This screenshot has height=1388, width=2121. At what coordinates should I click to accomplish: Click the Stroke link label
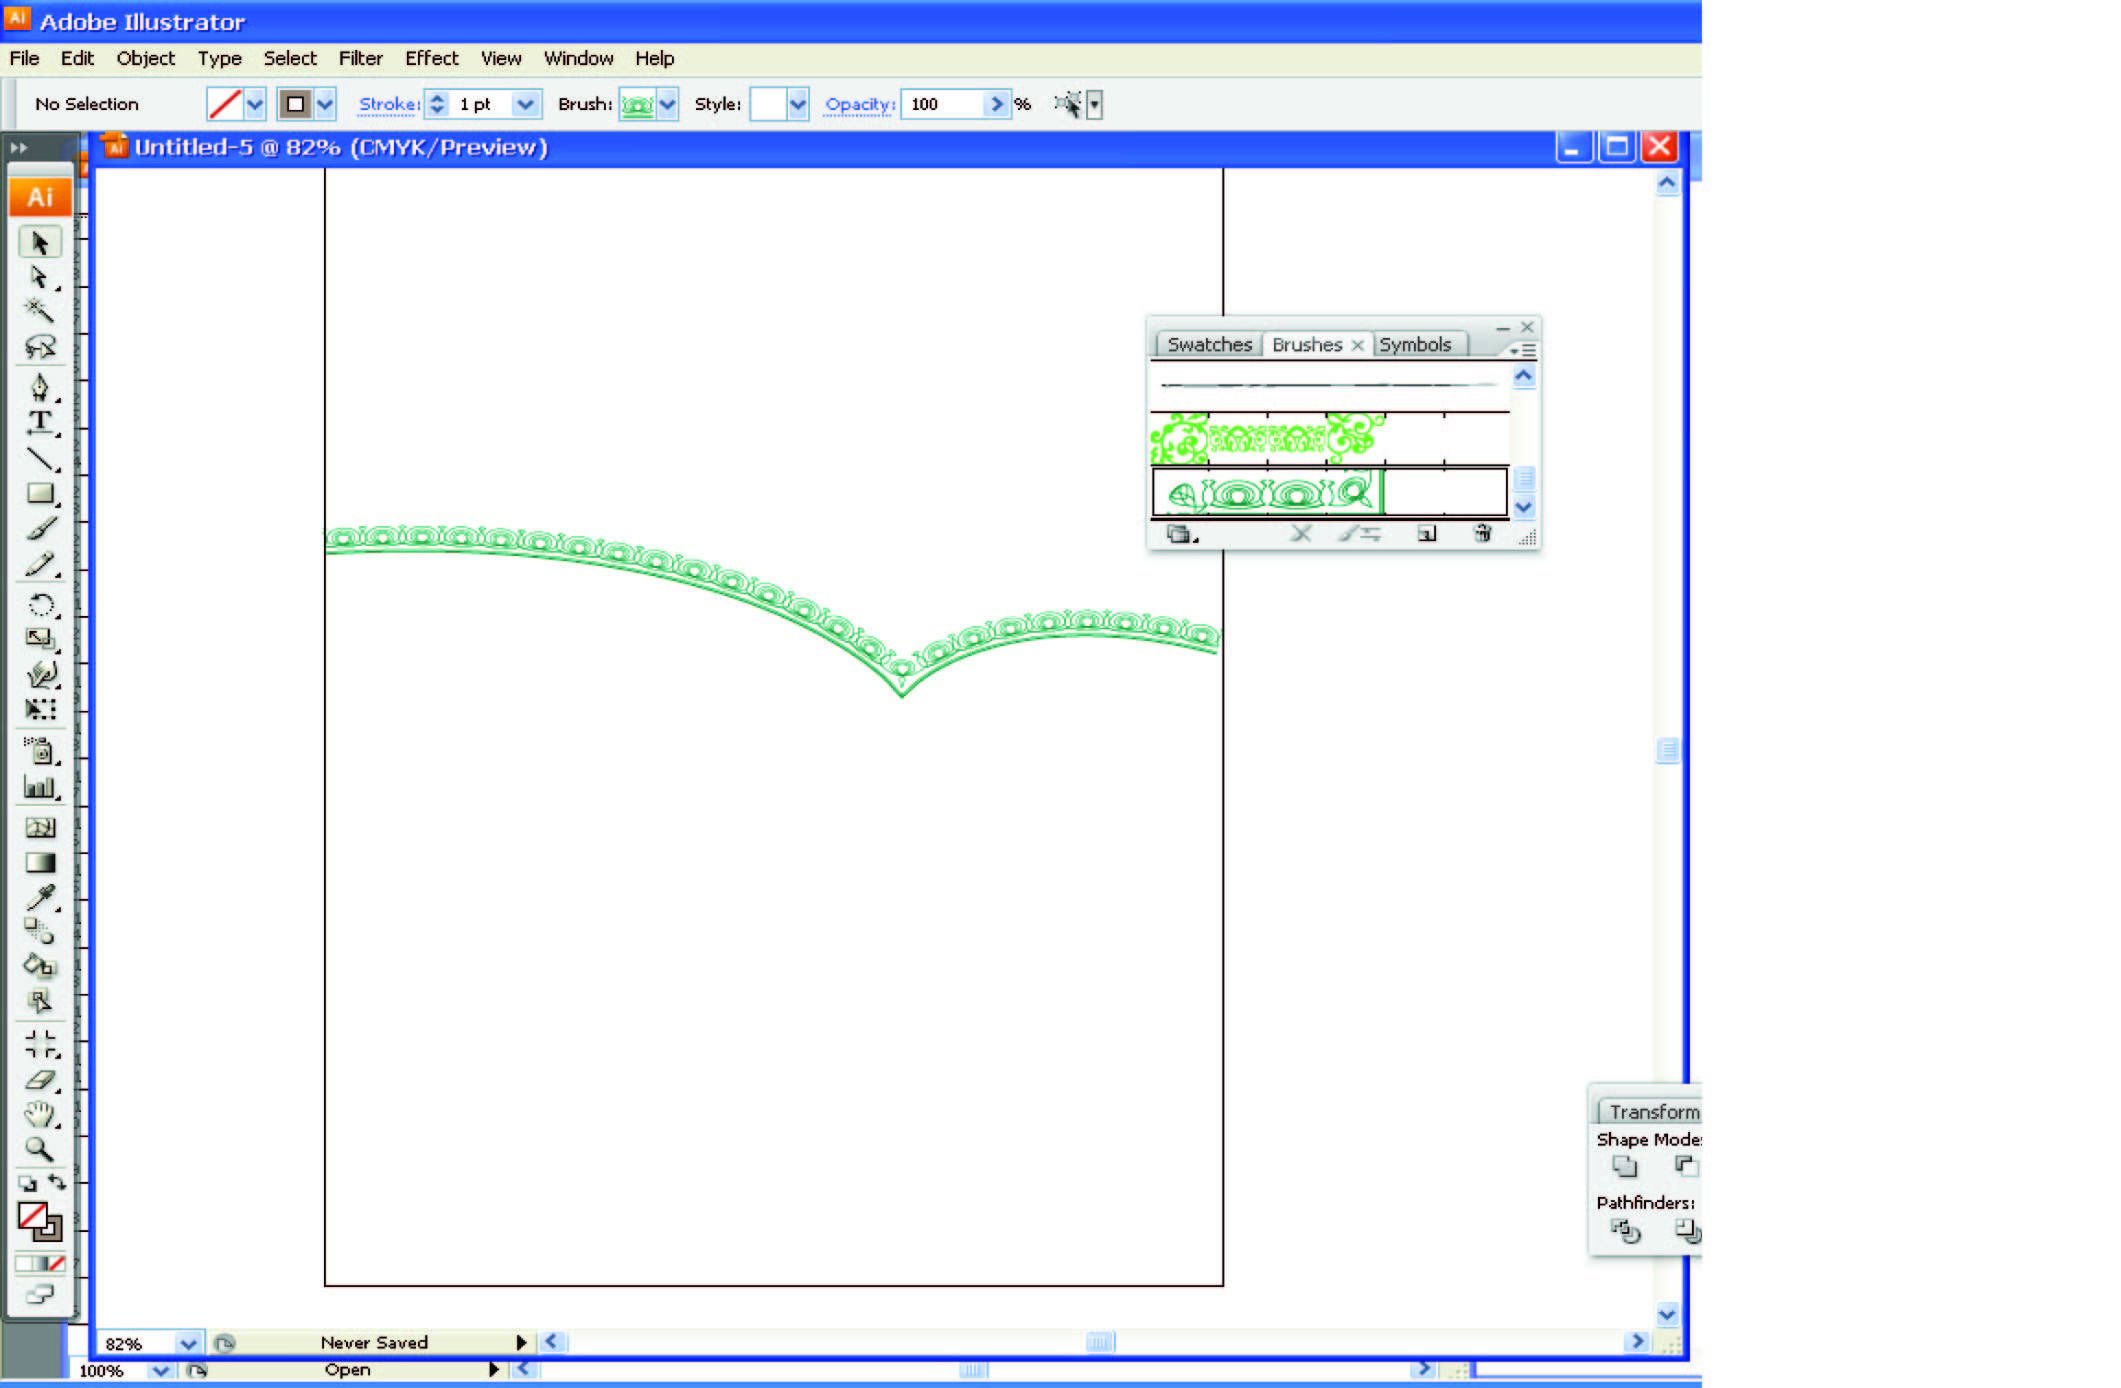tap(388, 104)
